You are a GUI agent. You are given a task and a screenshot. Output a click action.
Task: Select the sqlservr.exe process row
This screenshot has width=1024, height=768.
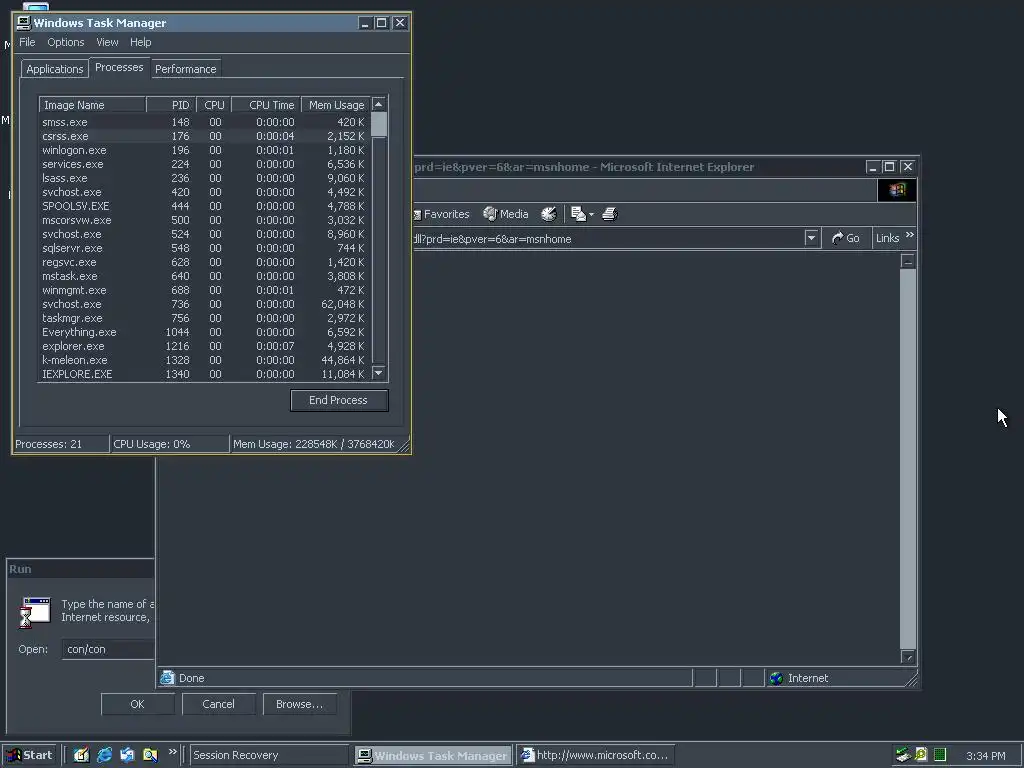(204, 248)
